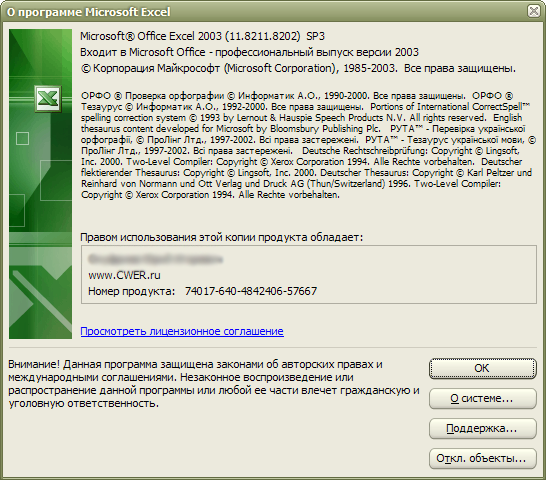This screenshot has height=480, width=546.
Task: Open the "О системе..." system info button
Action: tap(483, 398)
